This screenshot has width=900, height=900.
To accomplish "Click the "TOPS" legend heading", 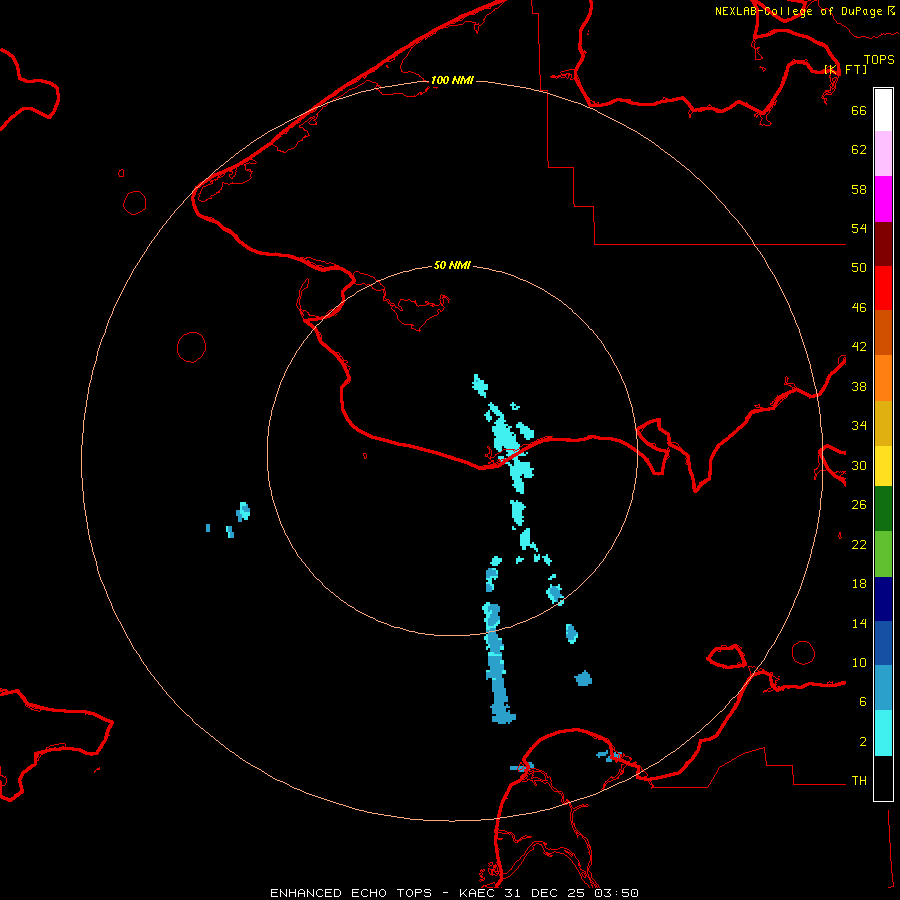I will [879, 60].
